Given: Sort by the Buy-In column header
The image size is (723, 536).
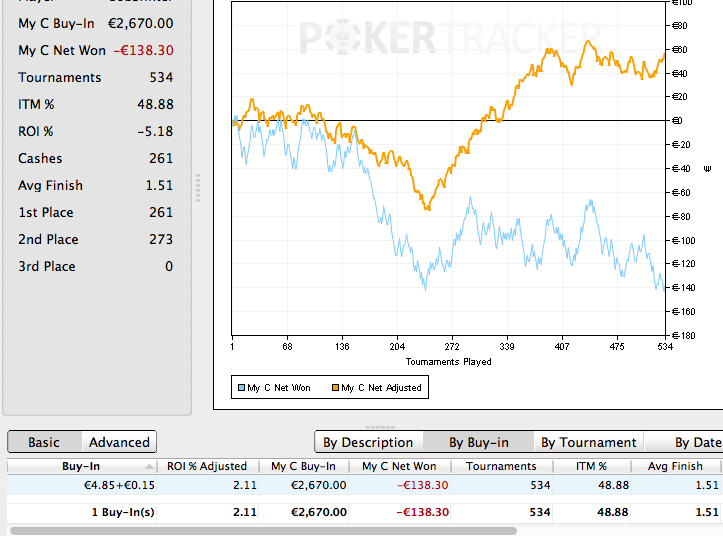Looking at the screenshot, I should click(82, 466).
